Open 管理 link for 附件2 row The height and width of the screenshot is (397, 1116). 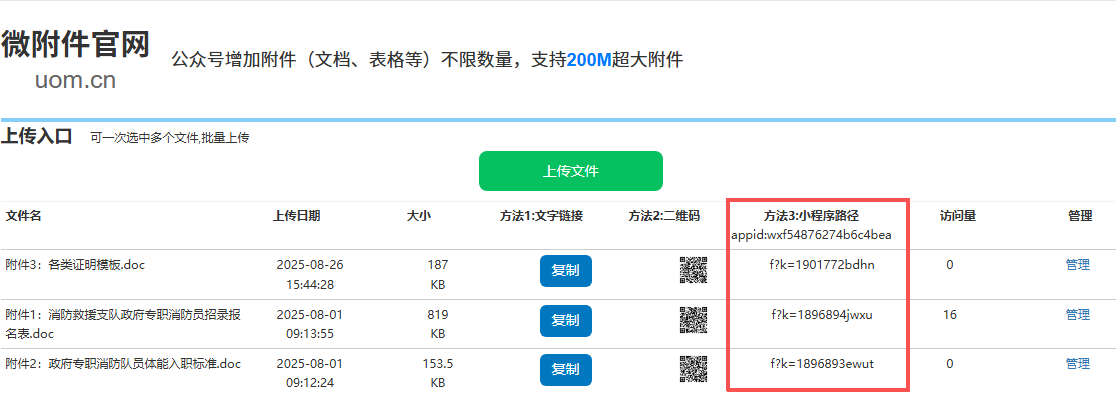tap(1078, 364)
